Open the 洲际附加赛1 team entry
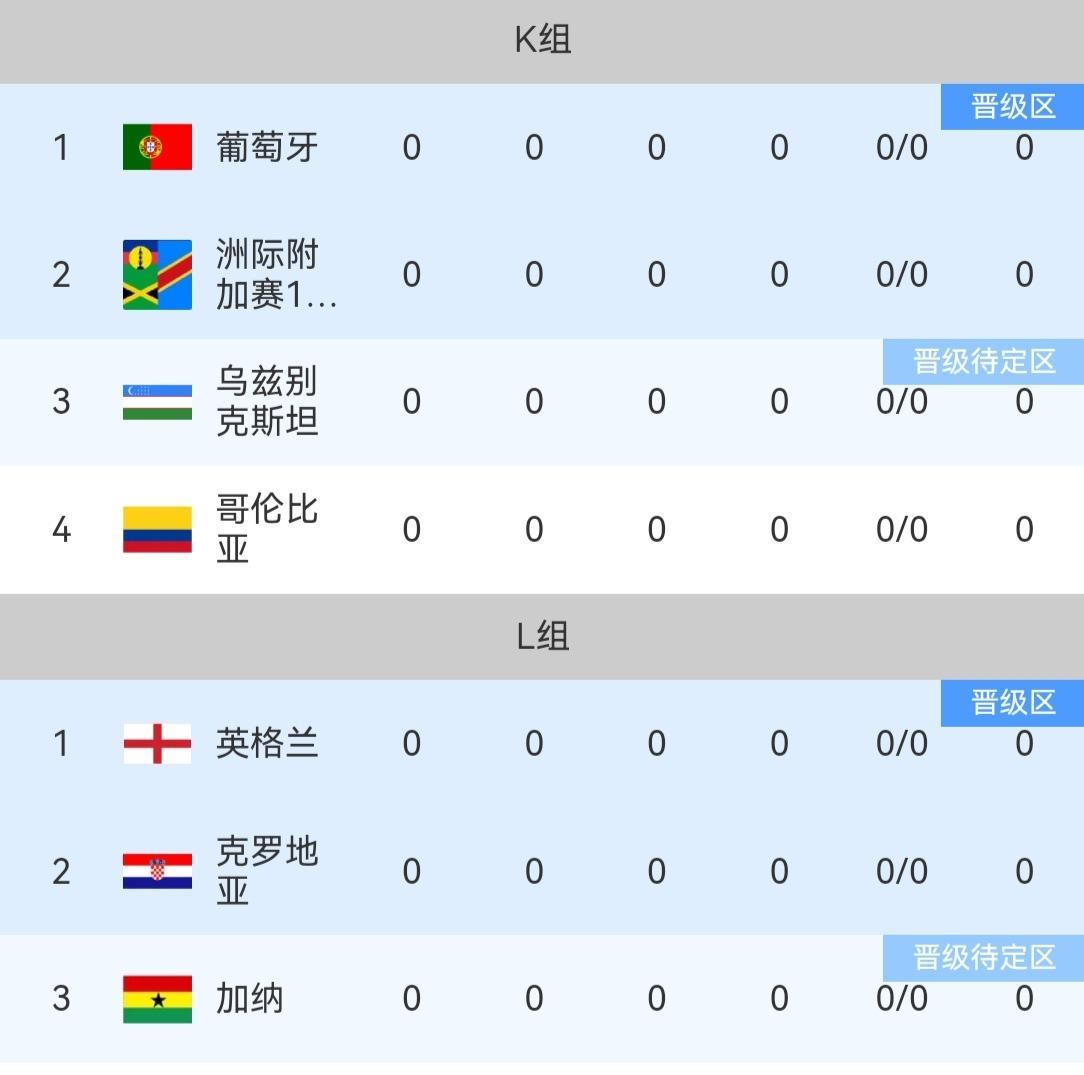The height and width of the screenshot is (1075, 1084). click(275, 275)
